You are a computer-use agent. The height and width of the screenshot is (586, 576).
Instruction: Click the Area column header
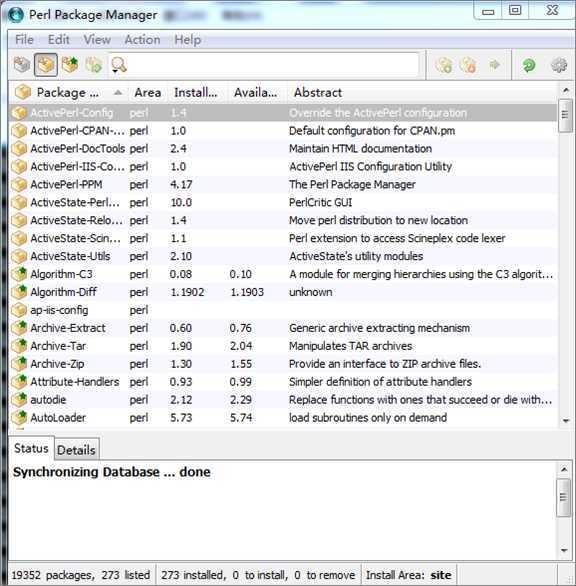148,92
